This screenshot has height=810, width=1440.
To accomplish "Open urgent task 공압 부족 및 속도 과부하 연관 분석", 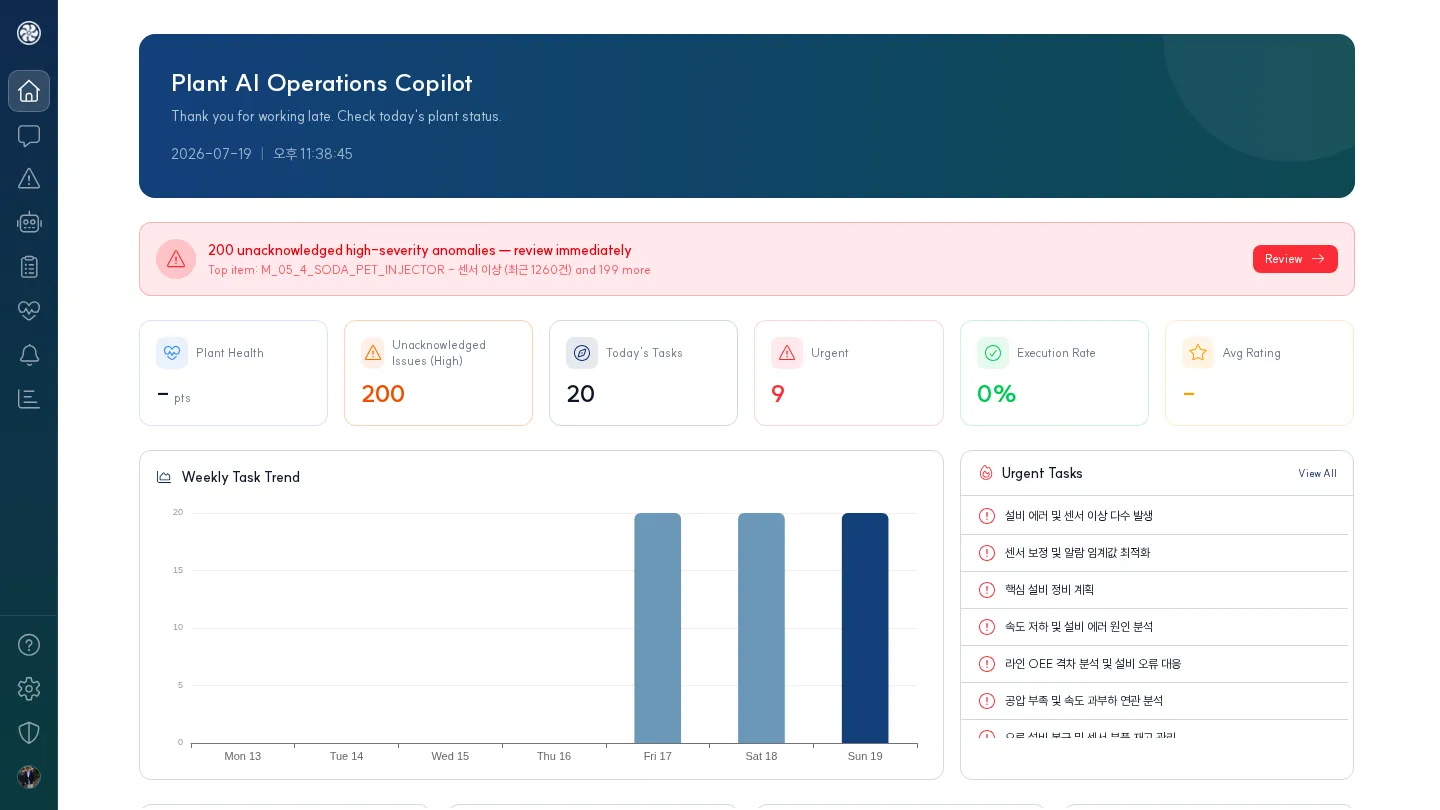I will click(x=1154, y=701).
